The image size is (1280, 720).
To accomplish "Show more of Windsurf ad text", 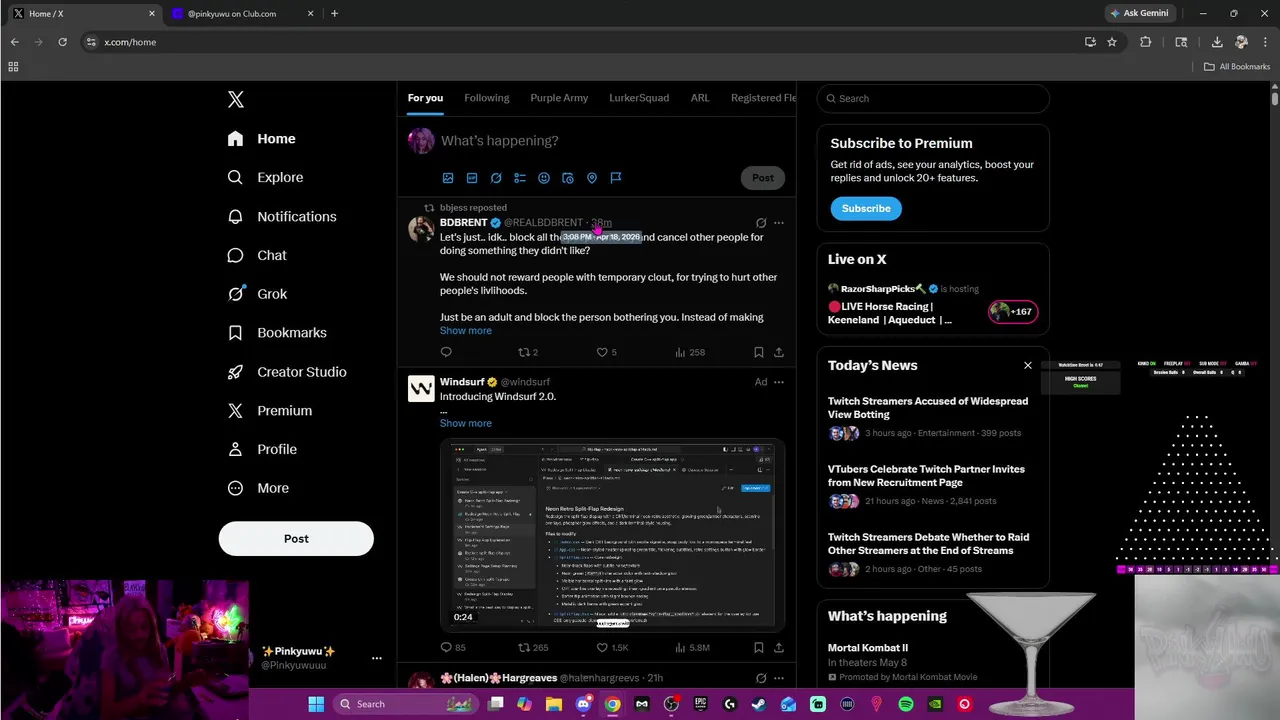I will (x=465, y=423).
